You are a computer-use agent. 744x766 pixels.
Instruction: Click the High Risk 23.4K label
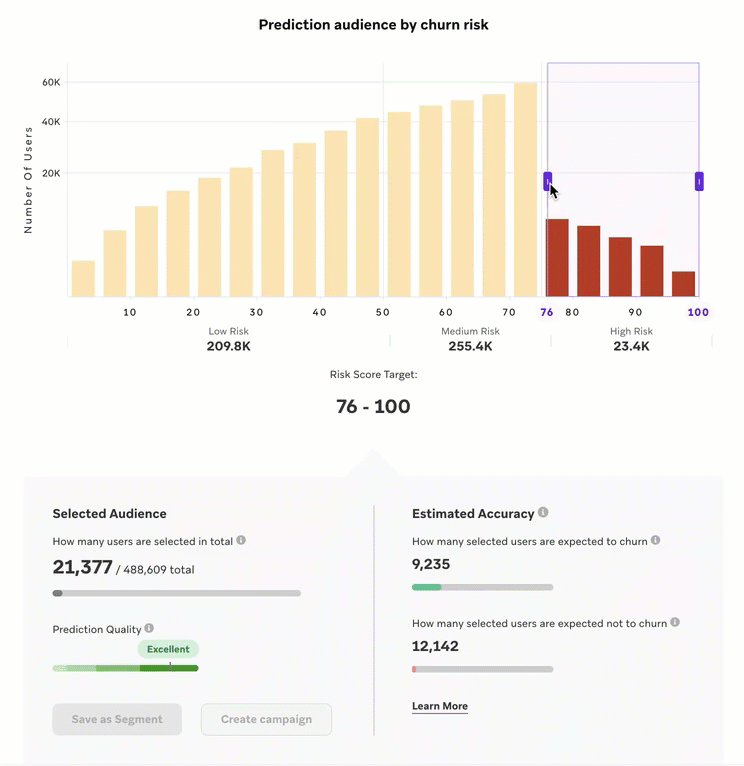631,339
